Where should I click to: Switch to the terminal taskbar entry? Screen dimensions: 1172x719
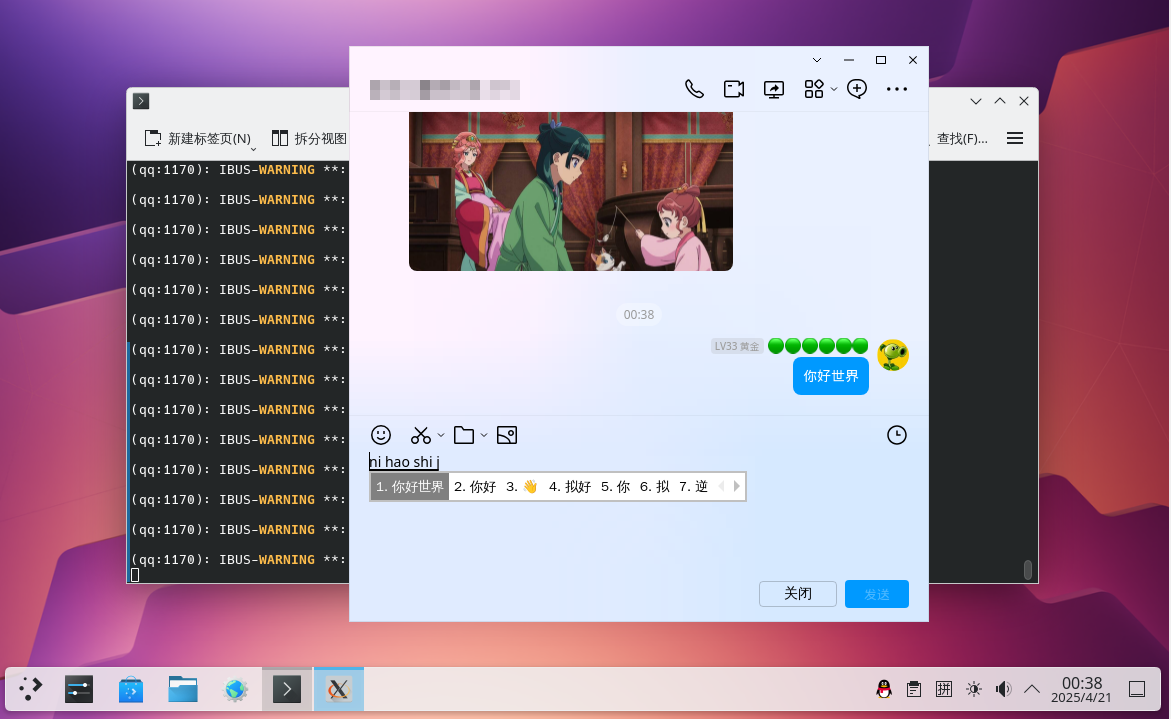287,688
